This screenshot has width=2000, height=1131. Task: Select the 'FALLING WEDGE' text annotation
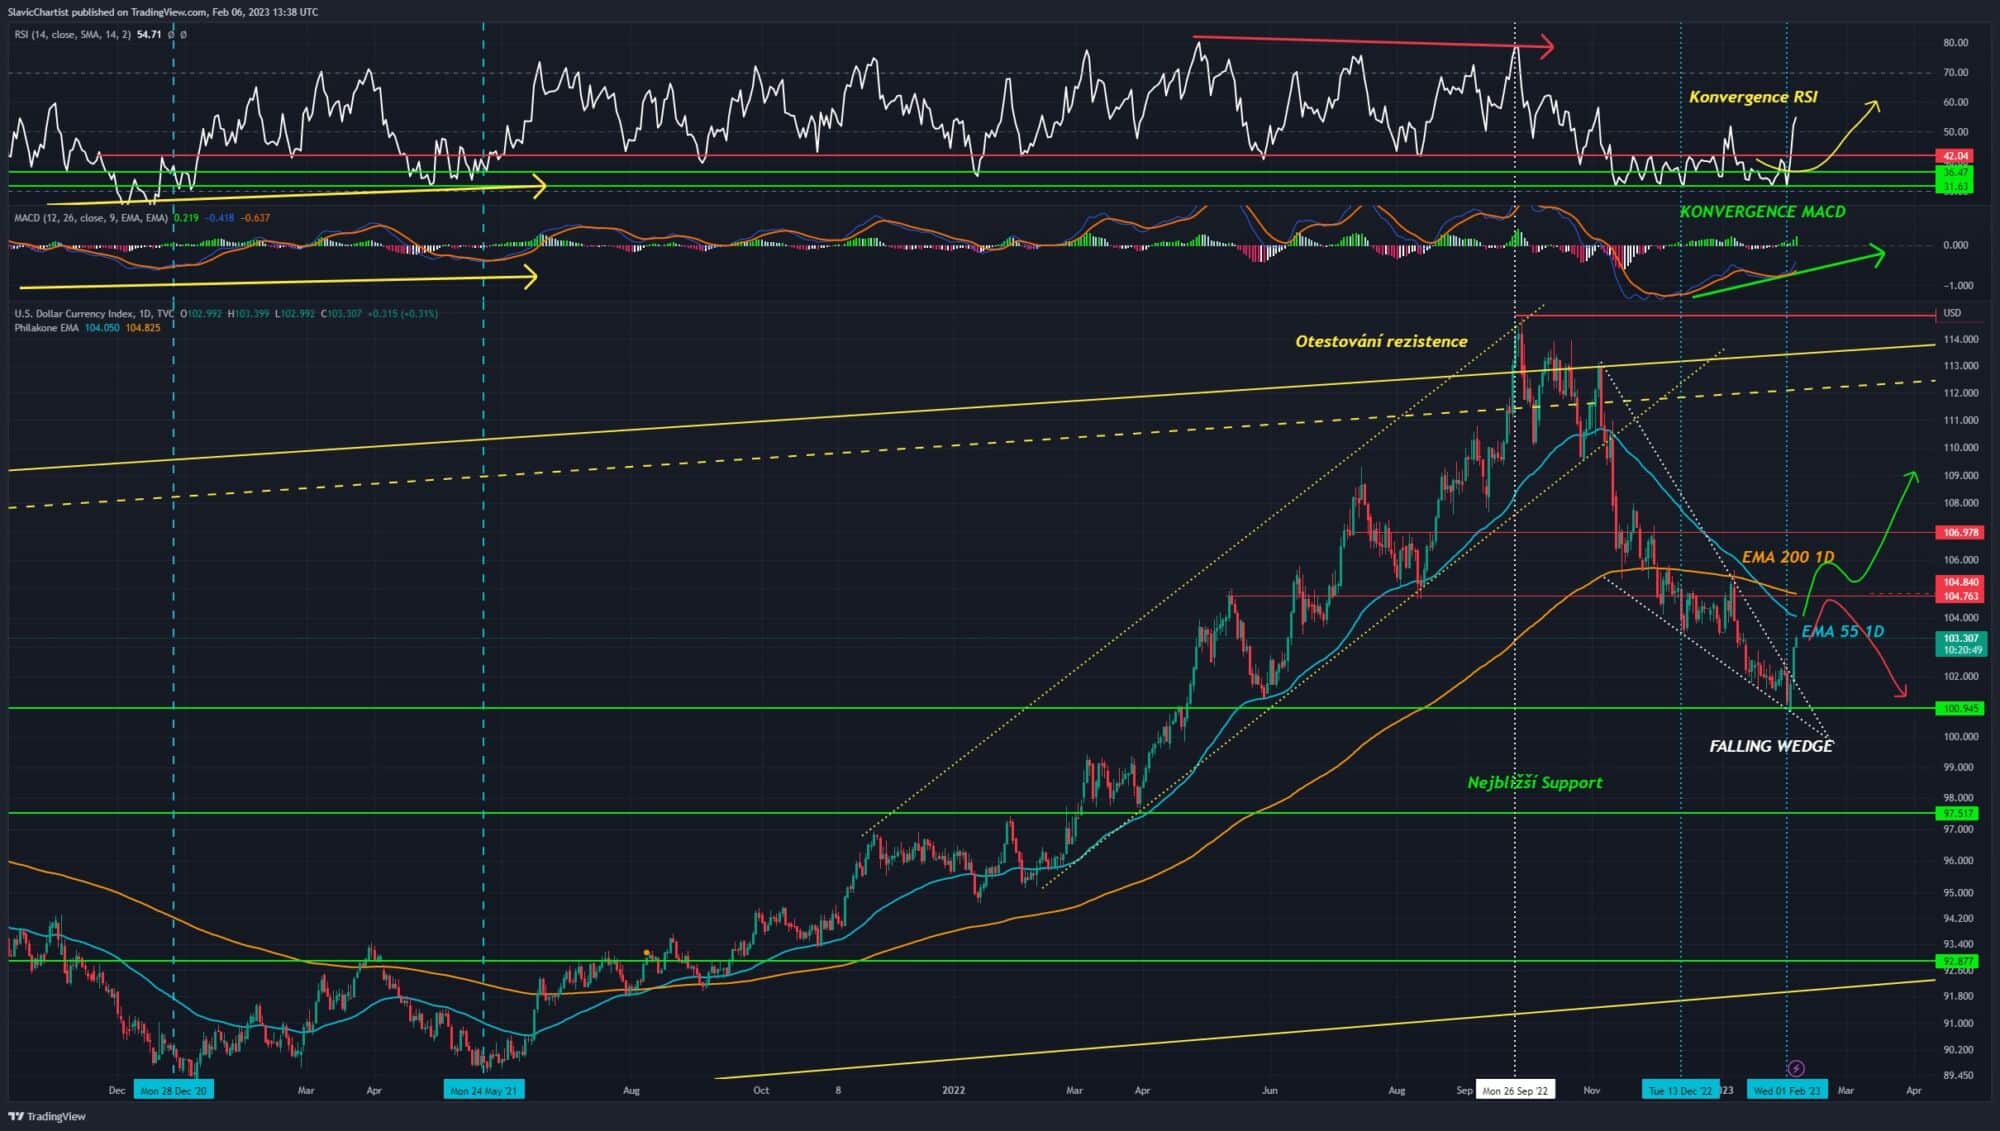1771,746
